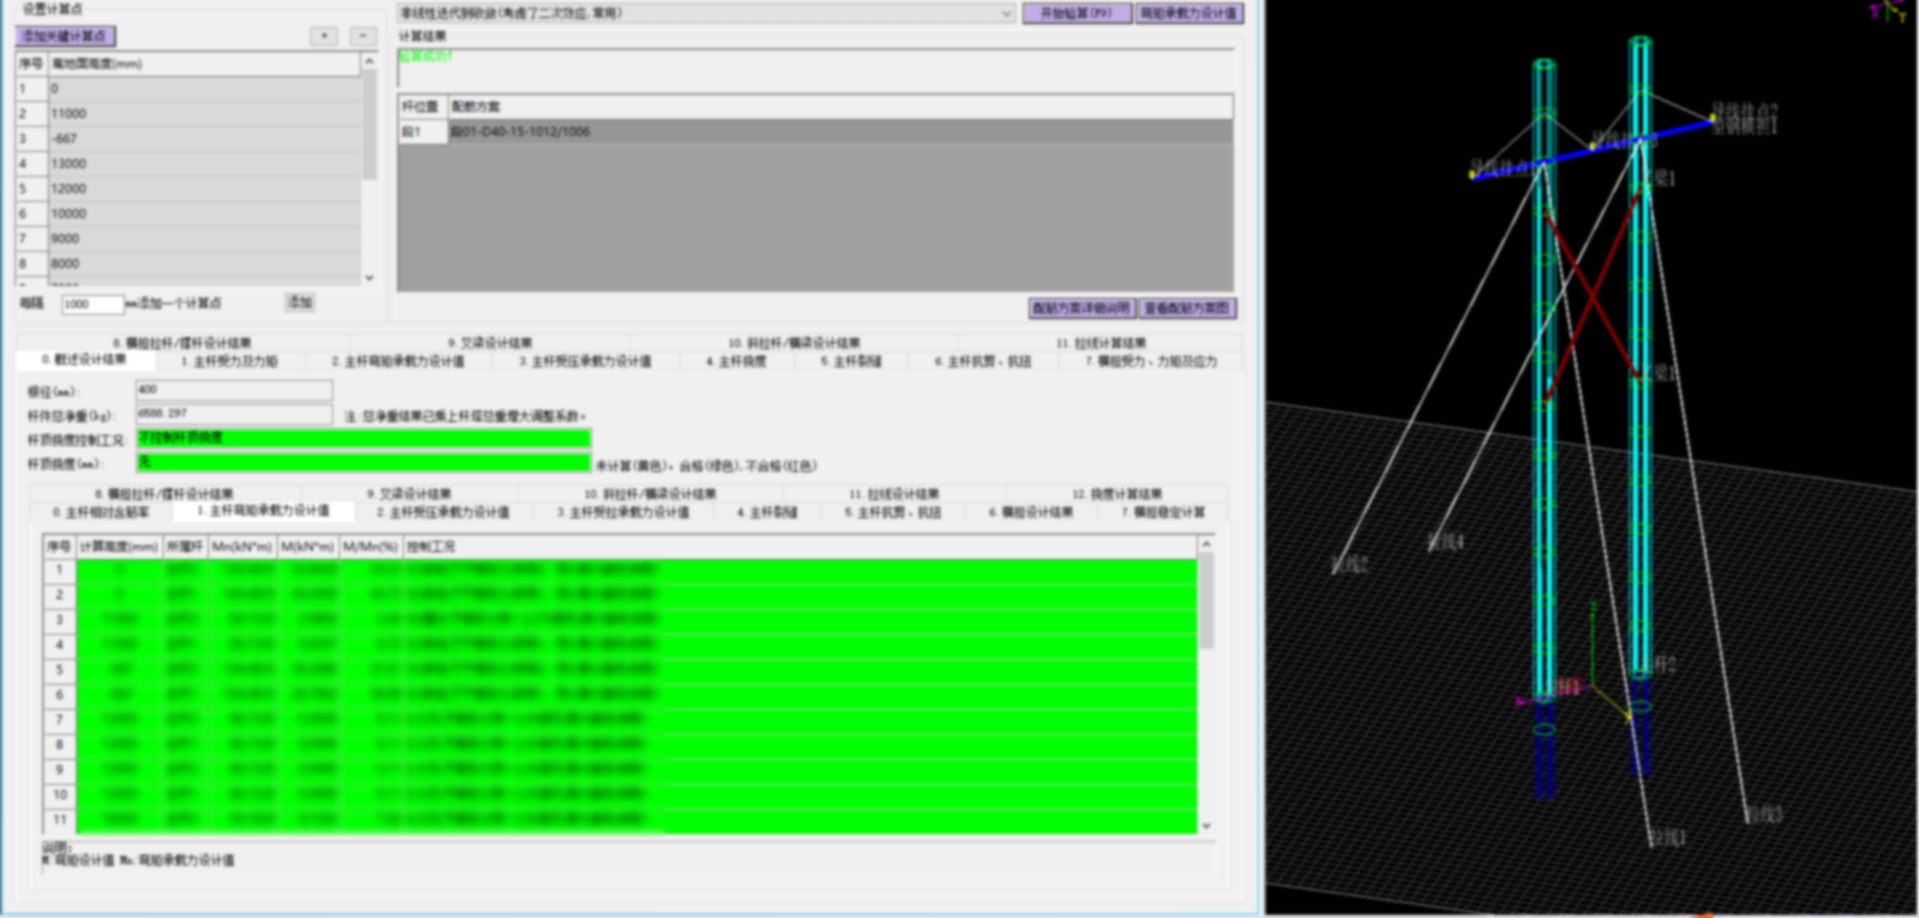Image resolution: width=1919 pixels, height=918 pixels.
Task: Select the 1. 主杆受力及力矩 tab
Action: click(x=229, y=361)
